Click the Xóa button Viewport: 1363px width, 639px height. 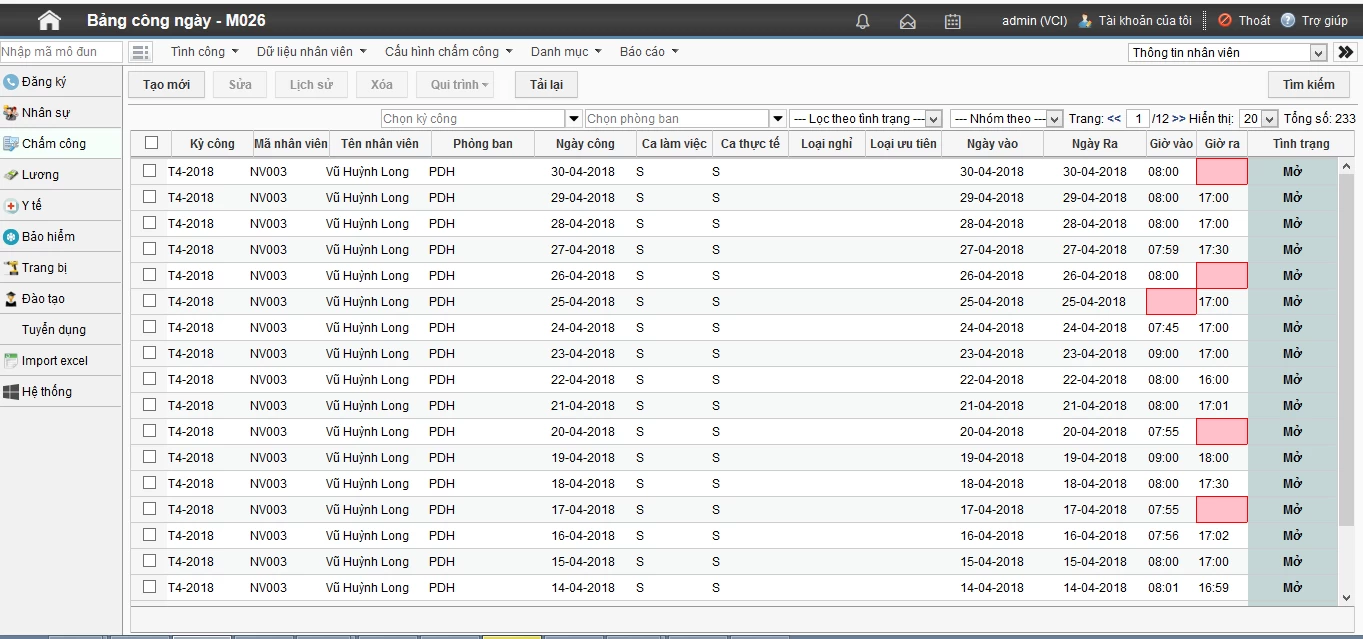point(381,85)
